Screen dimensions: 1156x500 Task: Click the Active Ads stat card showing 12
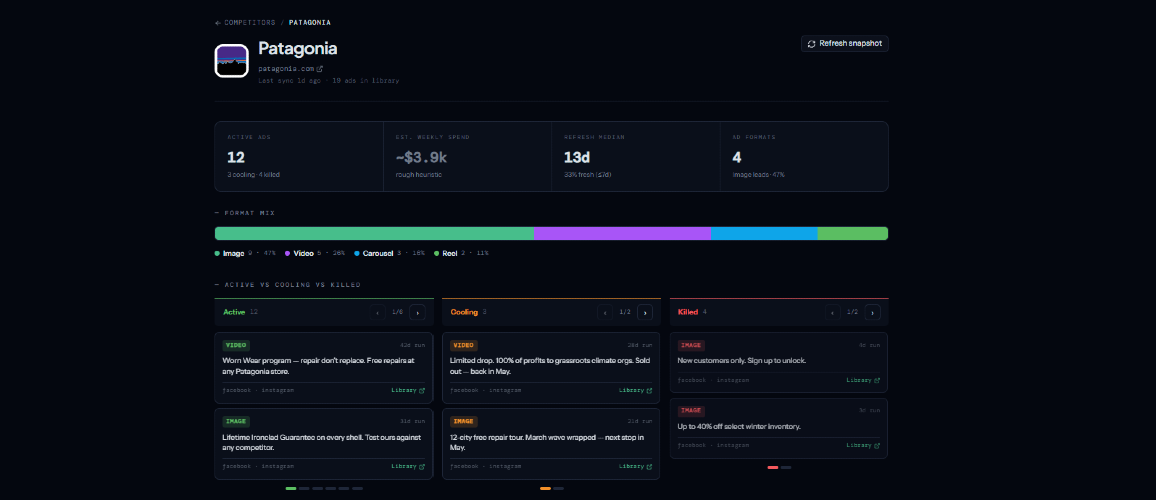(299, 156)
